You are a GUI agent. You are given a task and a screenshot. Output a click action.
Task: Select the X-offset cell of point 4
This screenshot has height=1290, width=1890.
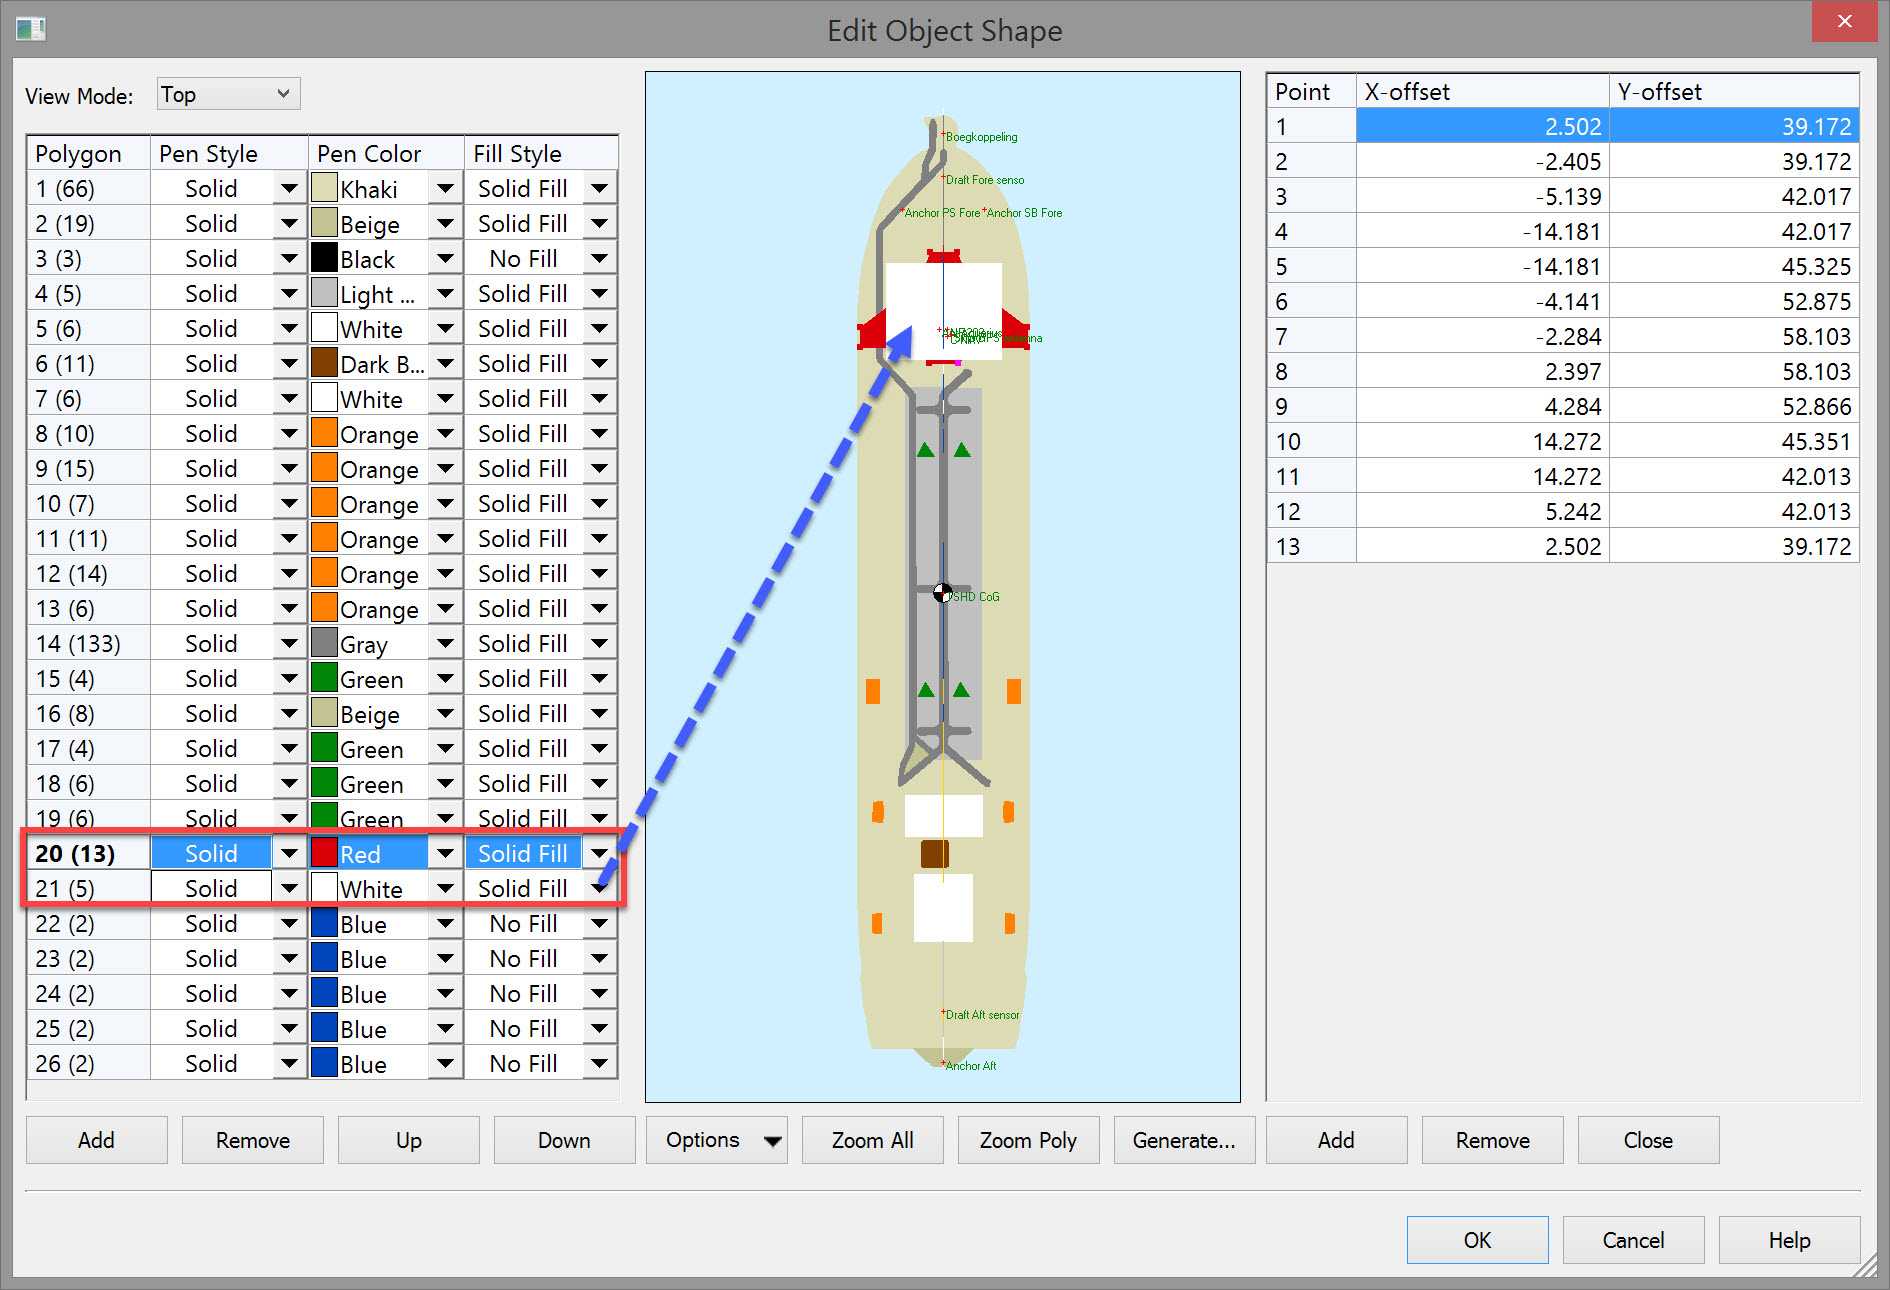coord(1482,232)
